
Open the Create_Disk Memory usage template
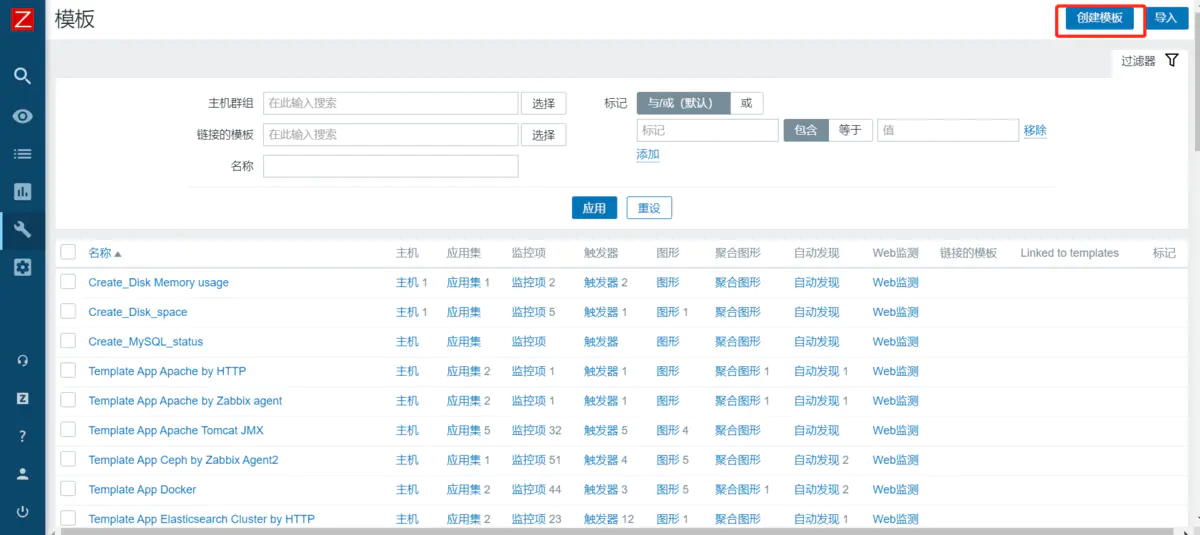(158, 283)
